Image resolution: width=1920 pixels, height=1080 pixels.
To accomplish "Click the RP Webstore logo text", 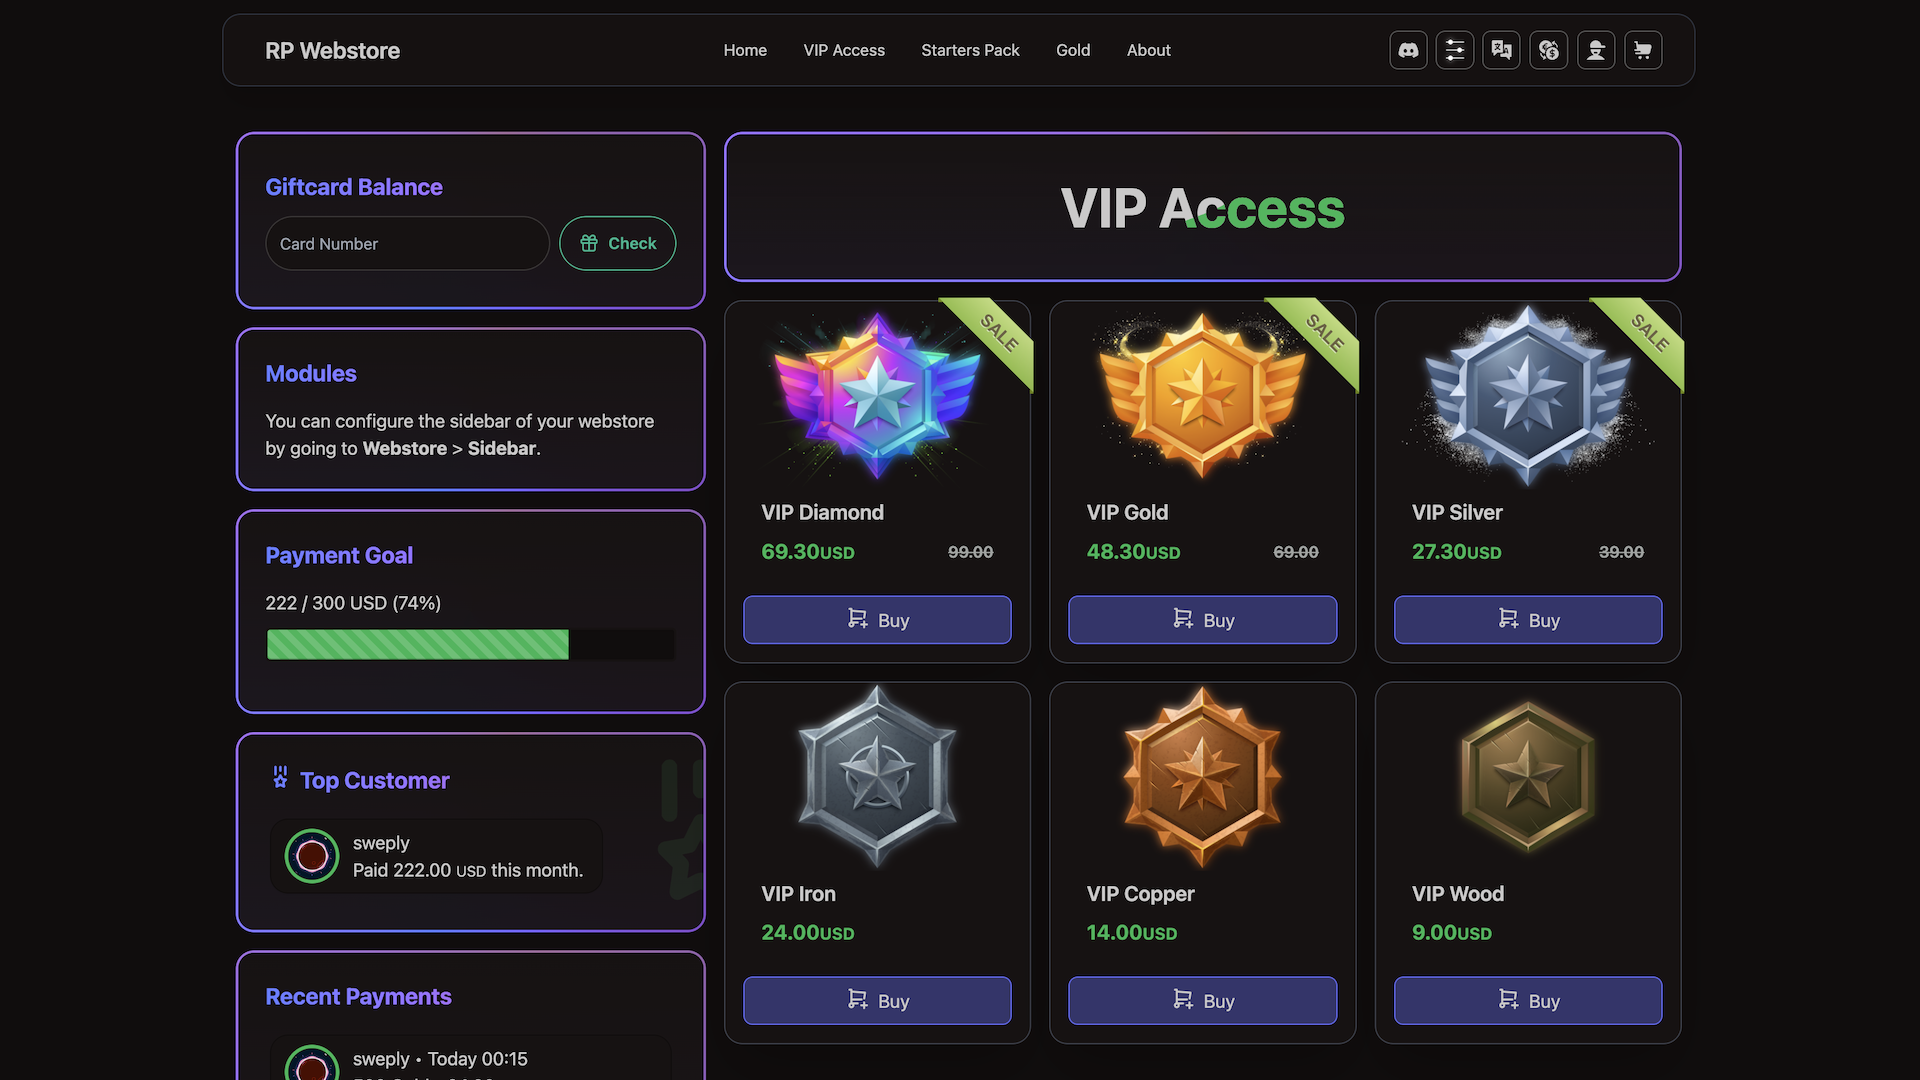I will point(332,51).
